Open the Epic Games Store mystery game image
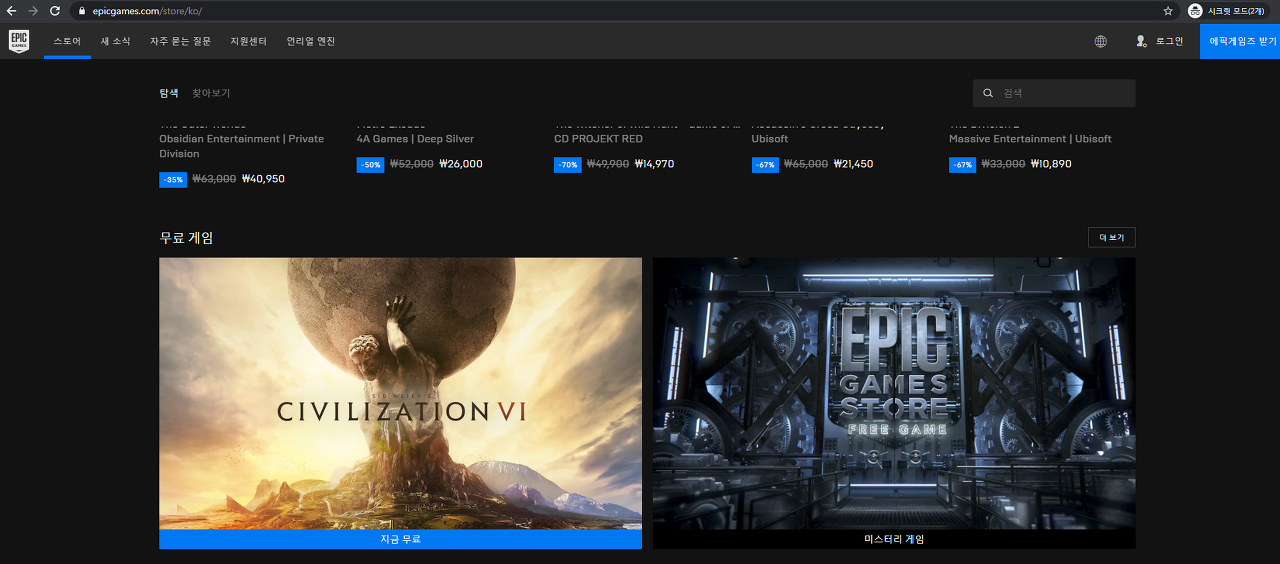The image size is (1280, 564). coord(894,393)
